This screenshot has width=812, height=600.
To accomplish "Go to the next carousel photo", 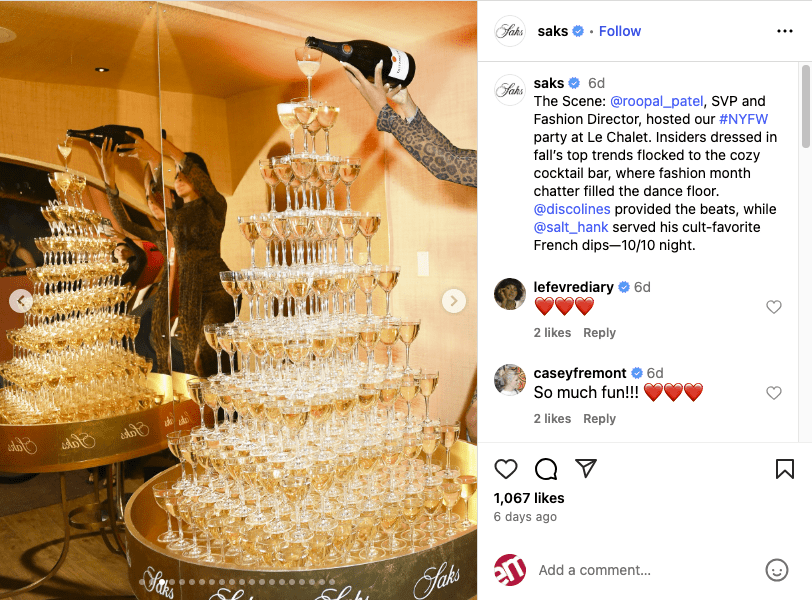I will [x=454, y=301].
